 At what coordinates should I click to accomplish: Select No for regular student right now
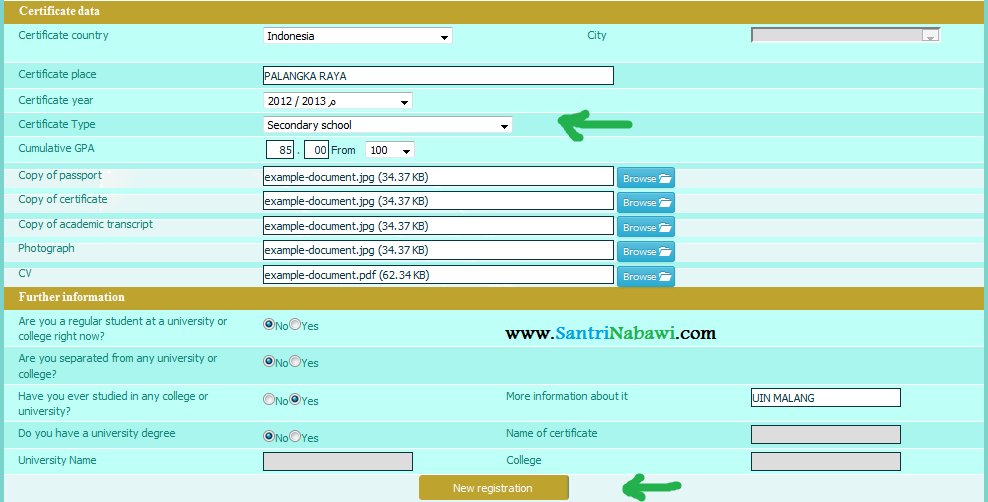pyautogui.click(x=269, y=325)
